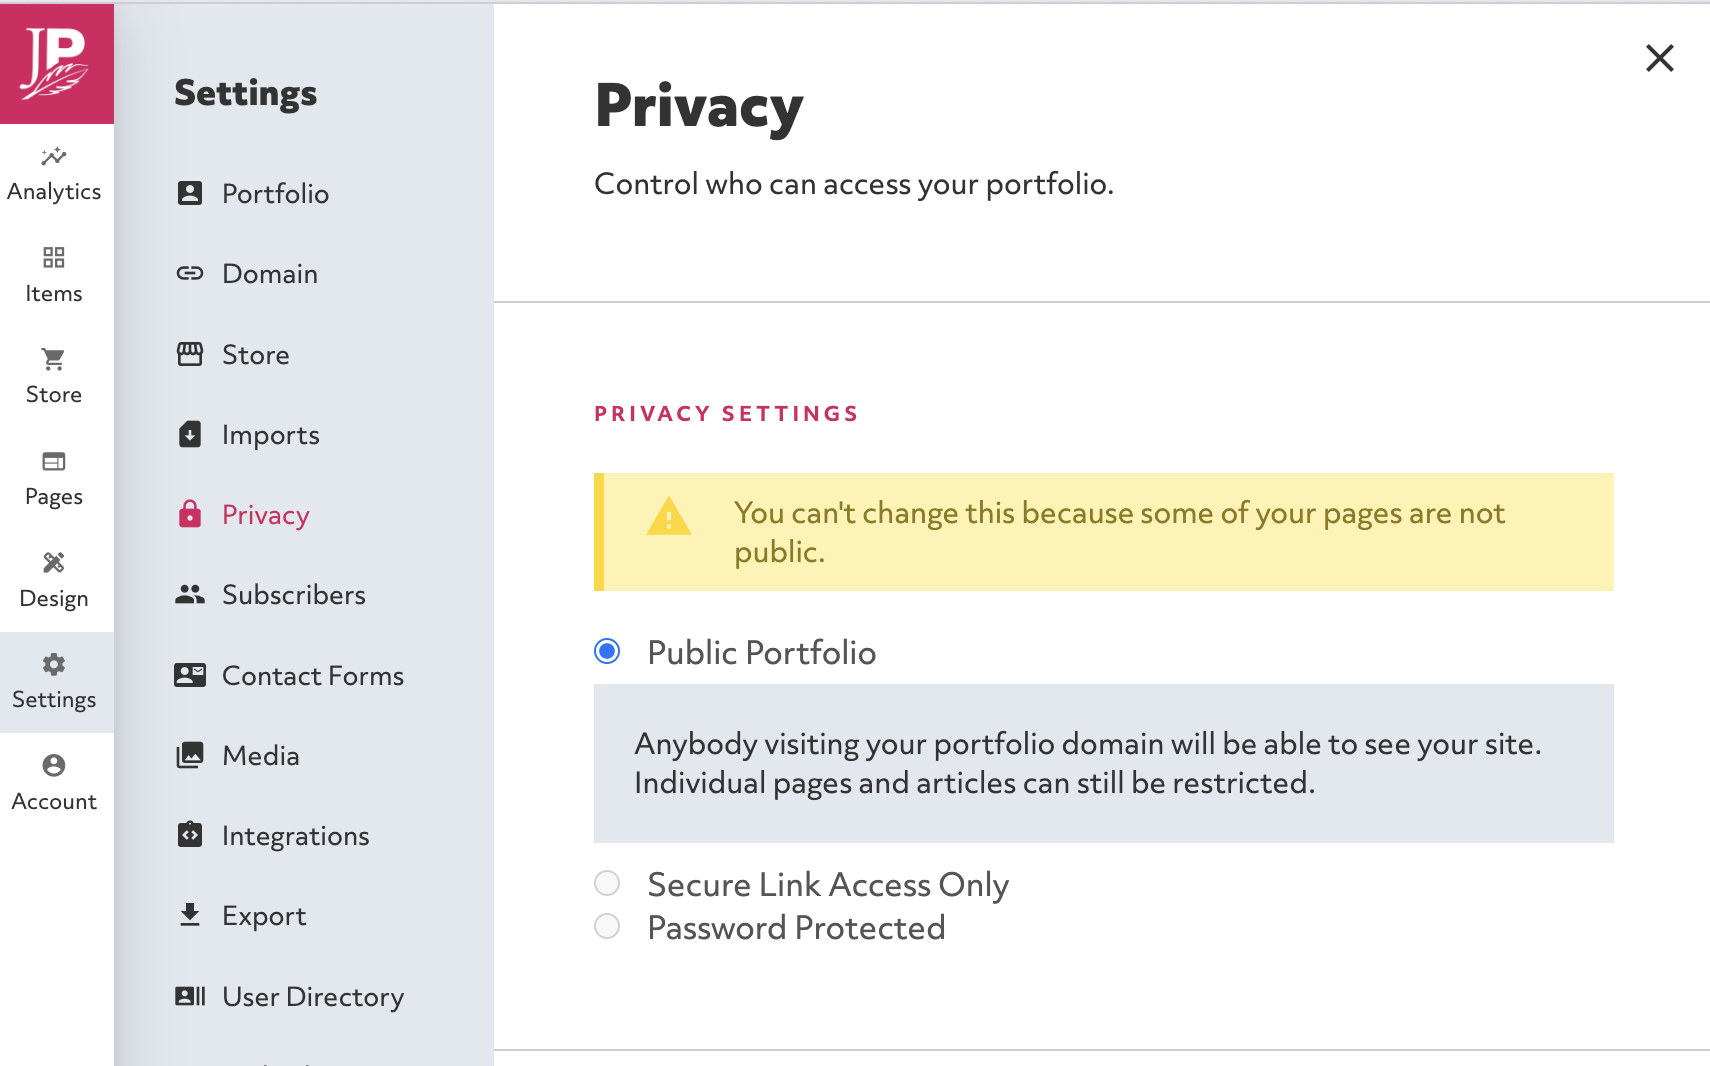Open User Directory settings
The height and width of the screenshot is (1066, 1710).
click(312, 997)
